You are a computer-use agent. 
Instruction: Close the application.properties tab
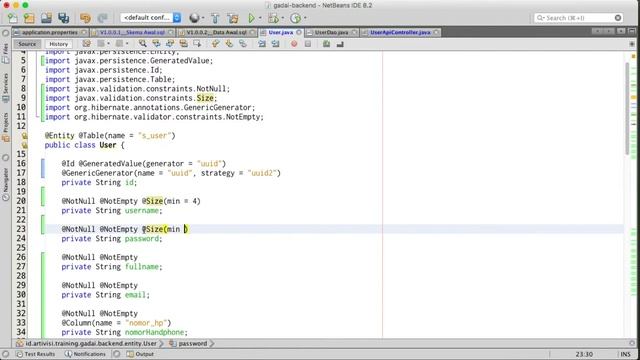pyautogui.click(x=84, y=32)
